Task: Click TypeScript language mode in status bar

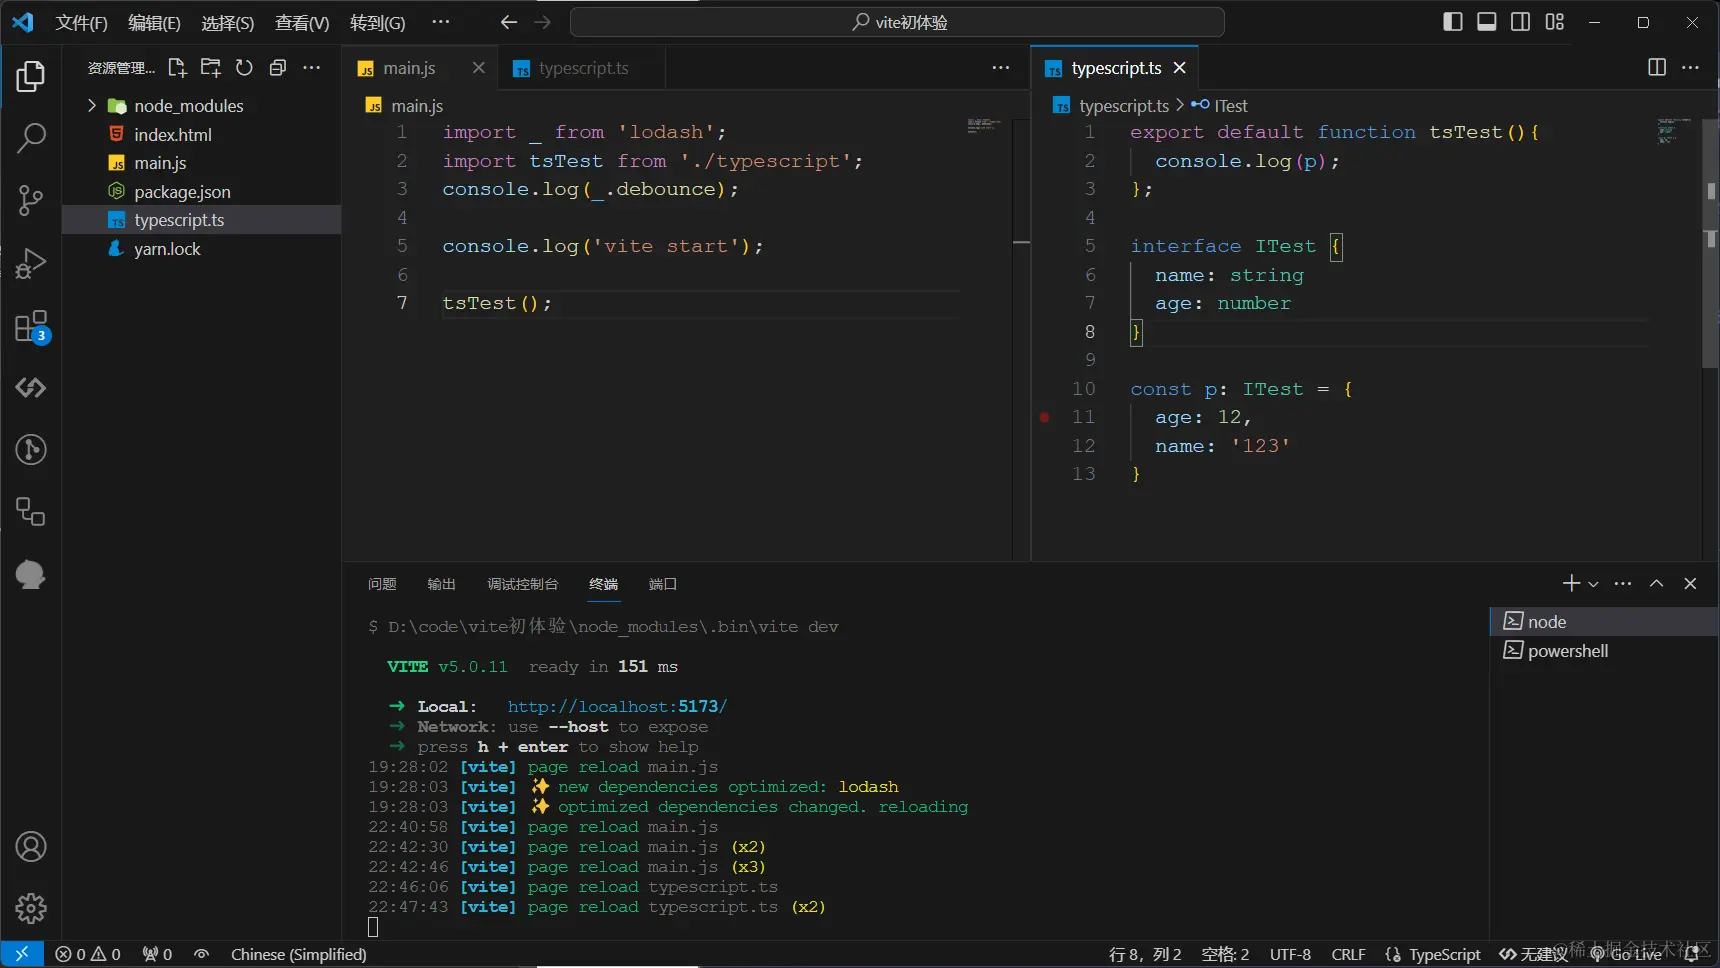Action: tap(1444, 954)
